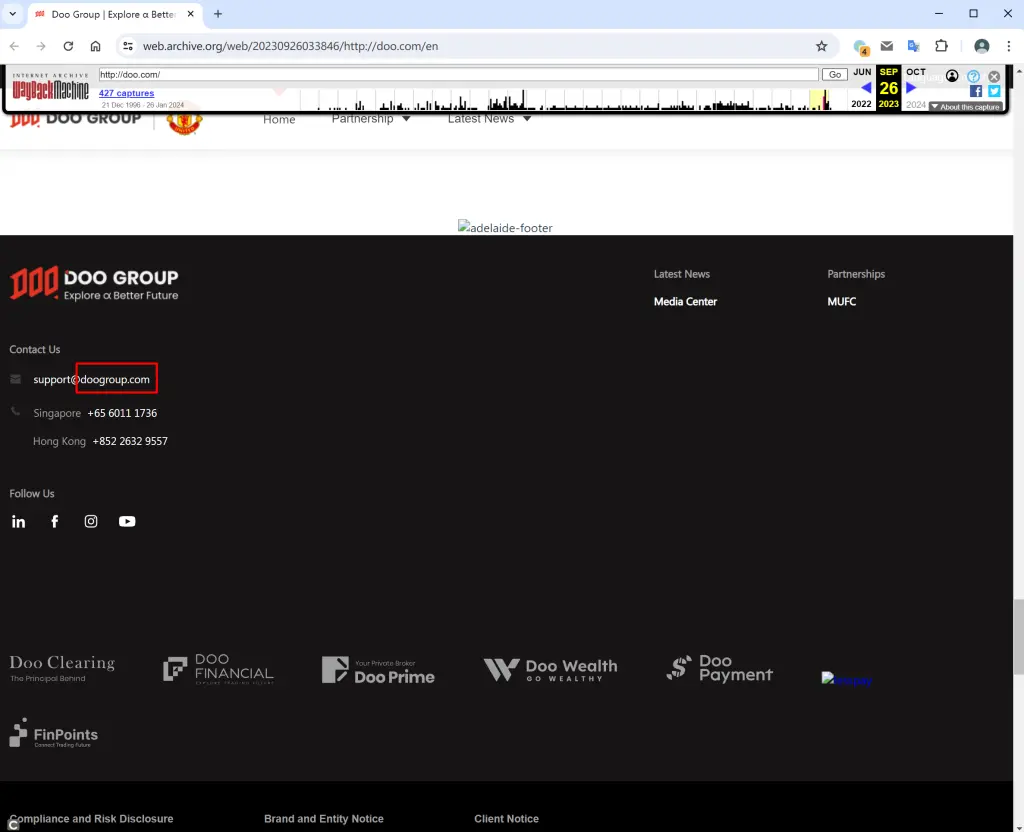Screen dimensions: 1024x832
Task: Open a new browser tab
Action: [x=218, y=14]
